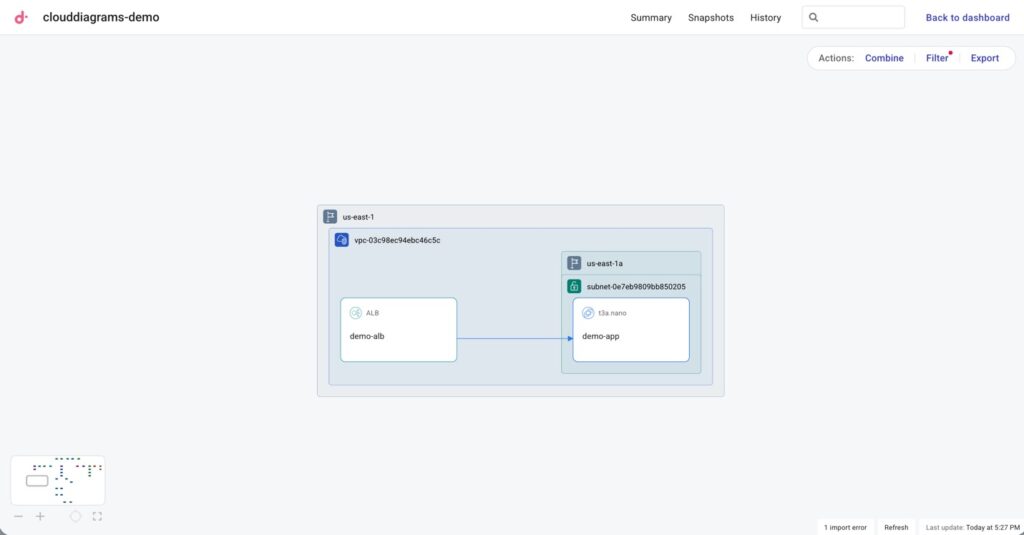Click the VPC cloud icon
Screen dimensions: 1024x535
tap(342, 240)
